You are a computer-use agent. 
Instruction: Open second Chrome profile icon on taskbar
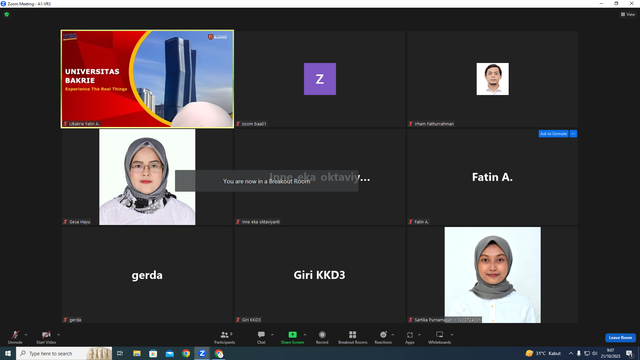[219, 353]
